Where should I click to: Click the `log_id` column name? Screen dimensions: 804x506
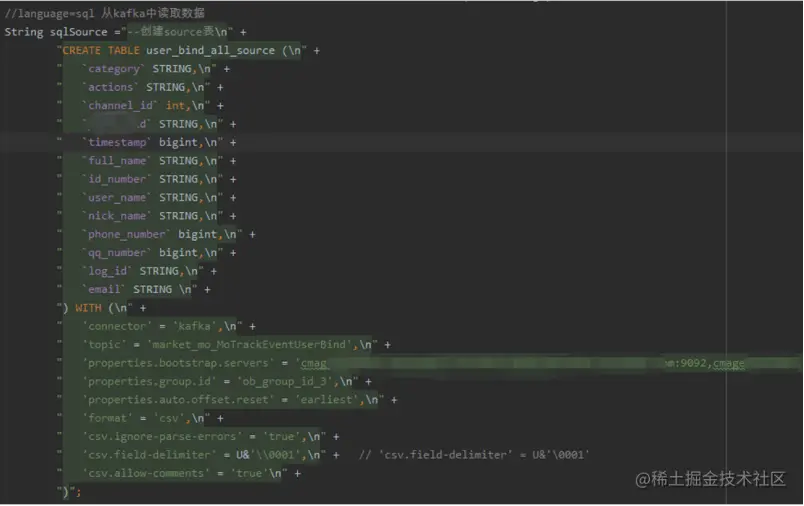(x=108, y=271)
